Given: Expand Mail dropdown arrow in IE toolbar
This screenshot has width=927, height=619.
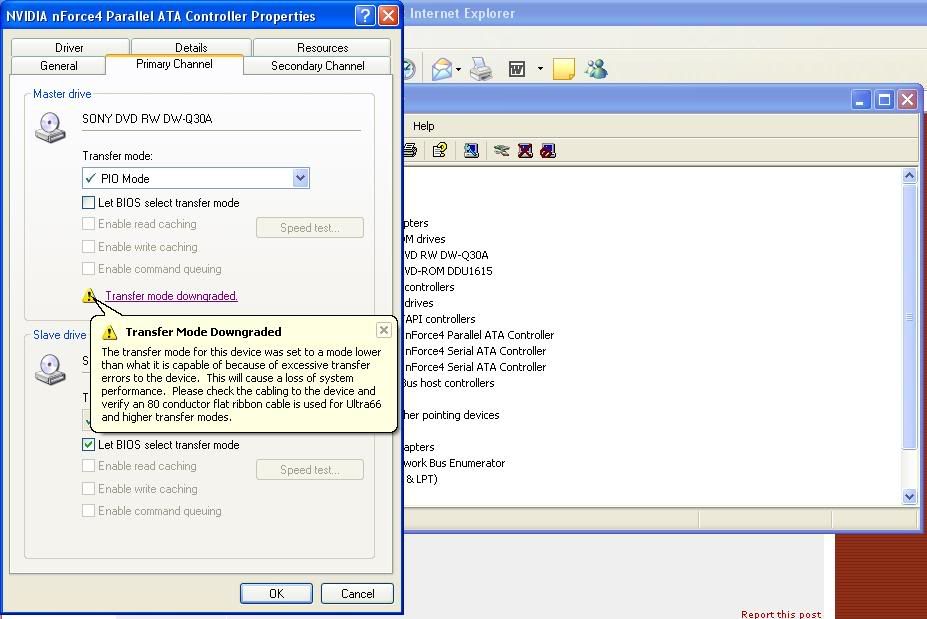Looking at the screenshot, I should (459, 69).
